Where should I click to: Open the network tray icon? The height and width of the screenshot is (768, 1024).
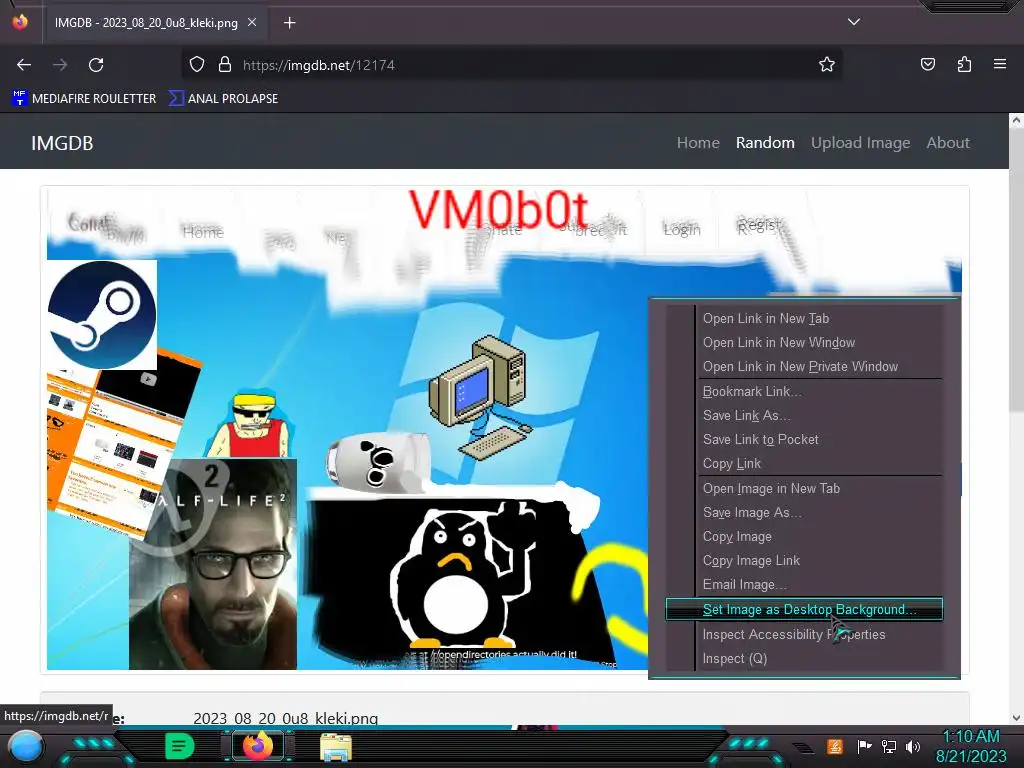(889, 746)
